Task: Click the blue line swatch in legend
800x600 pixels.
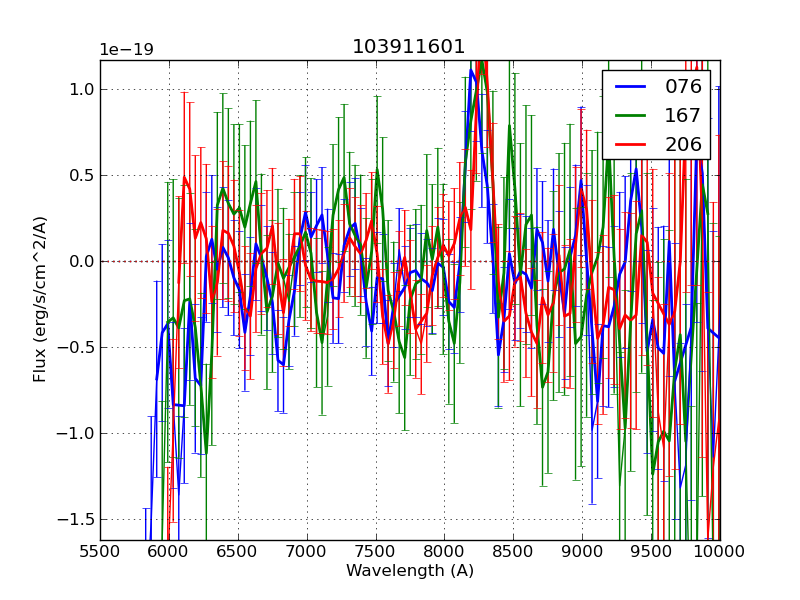Action: pos(631,87)
